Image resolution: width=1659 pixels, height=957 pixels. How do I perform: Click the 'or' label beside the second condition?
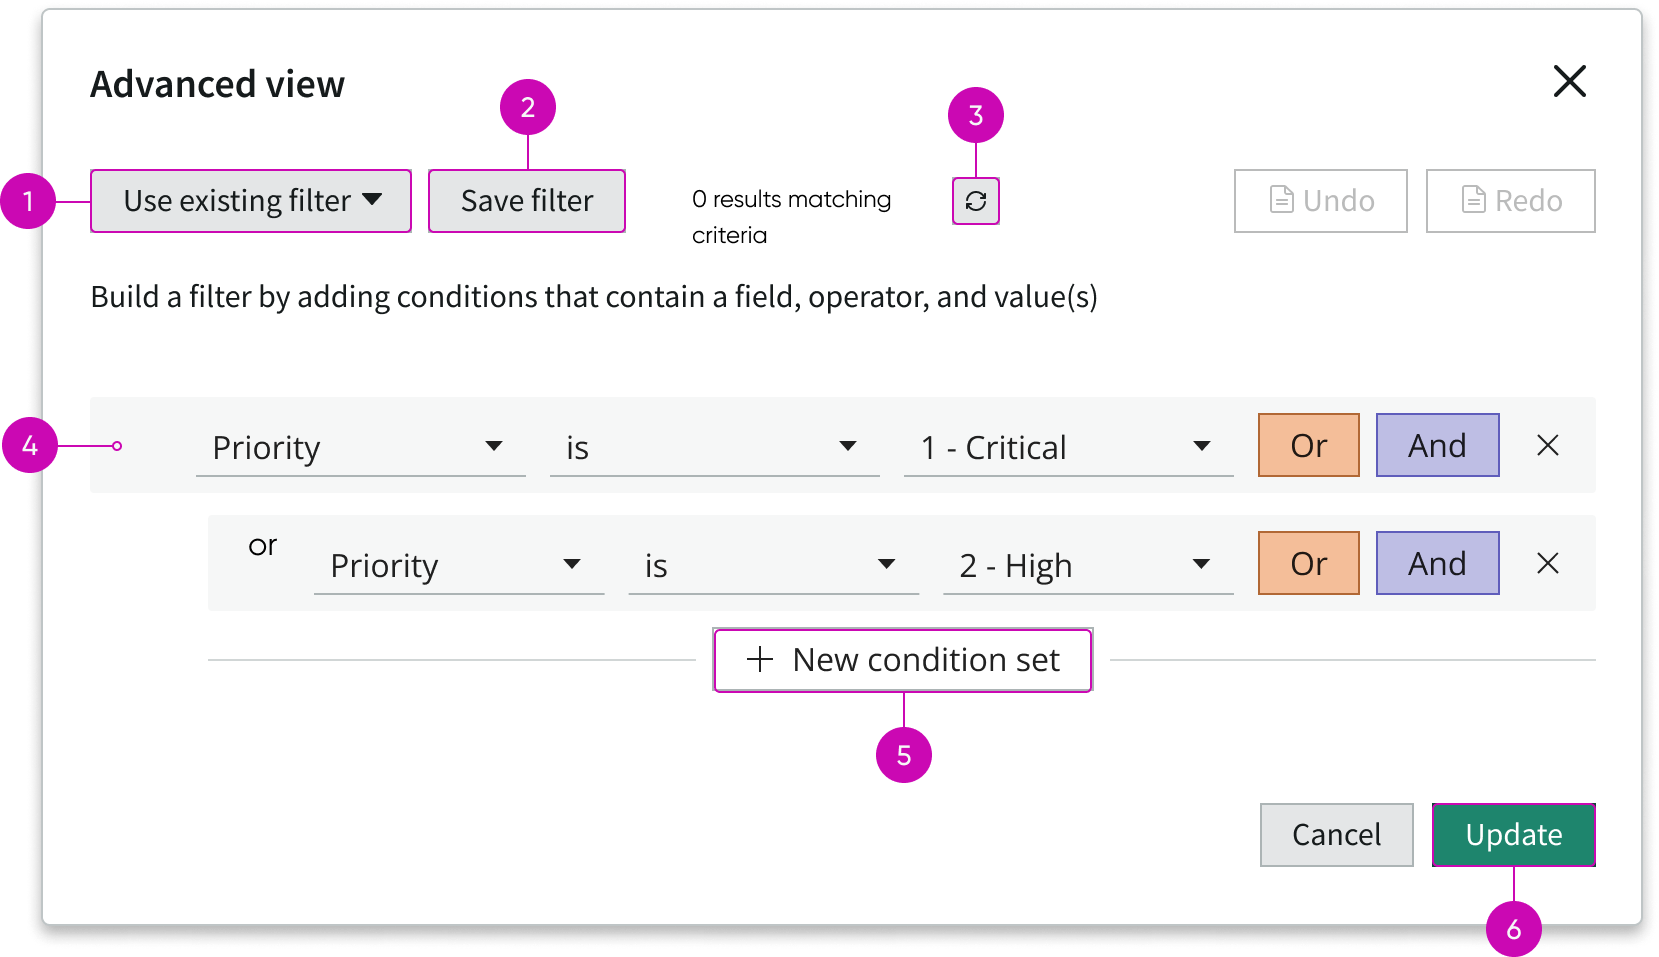(x=262, y=546)
